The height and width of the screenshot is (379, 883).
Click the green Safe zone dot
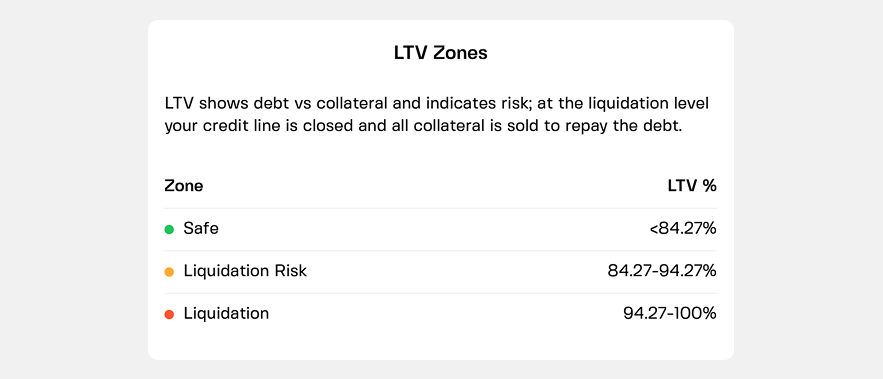(169, 229)
